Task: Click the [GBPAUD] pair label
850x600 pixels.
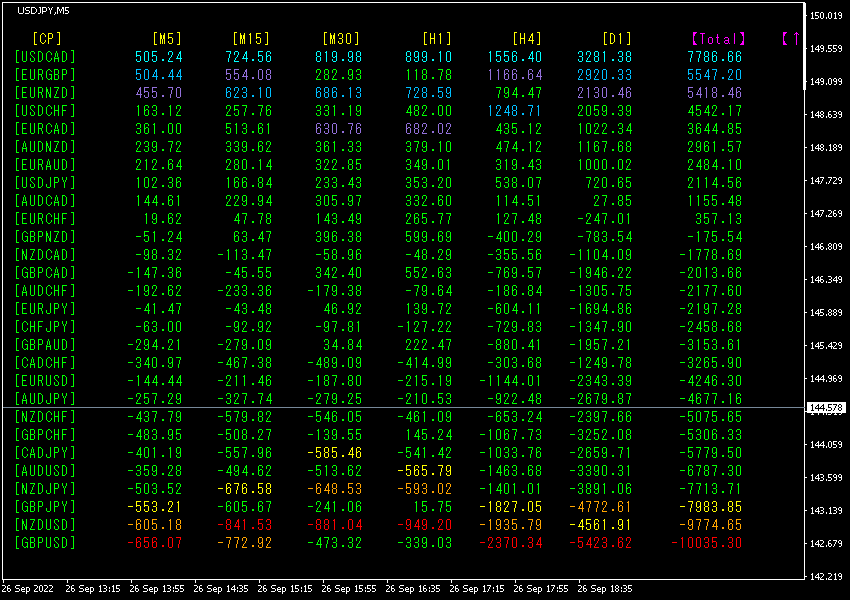Action: coord(46,345)
